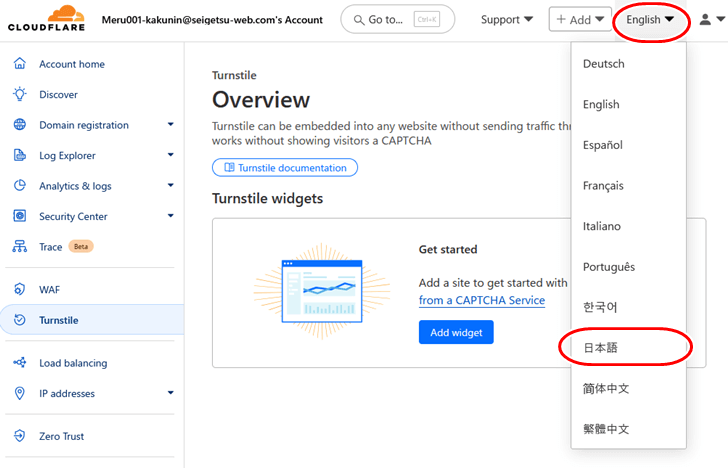728x468 pixels.
Task: Expand the Domain registration submenu arrow
Action: point(170,124)
